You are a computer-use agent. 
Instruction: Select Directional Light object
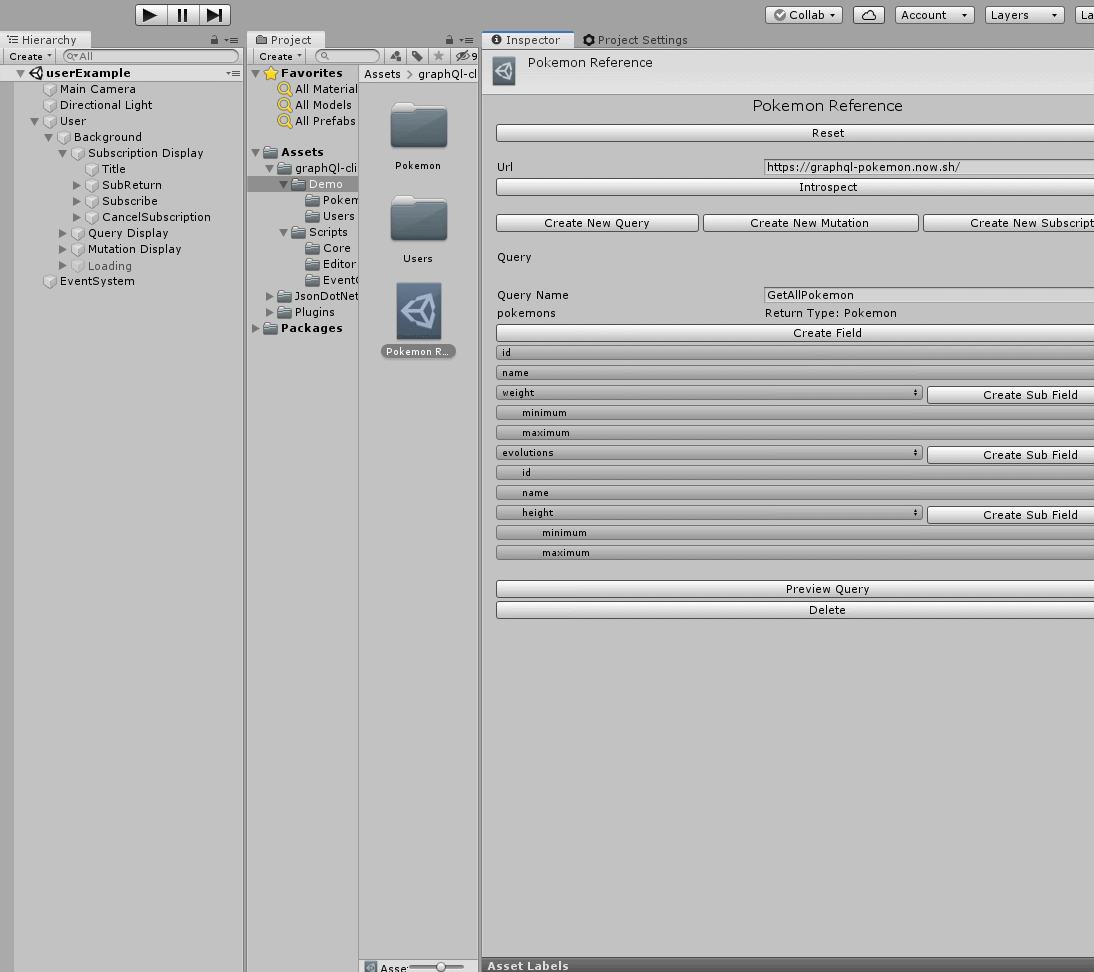coord(106,105)
